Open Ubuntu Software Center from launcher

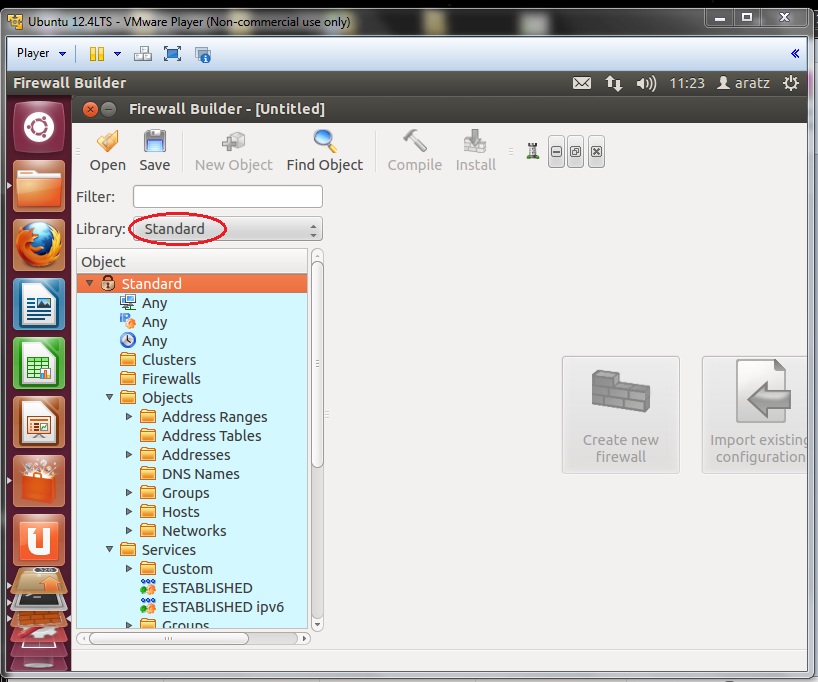click(39, 481)
